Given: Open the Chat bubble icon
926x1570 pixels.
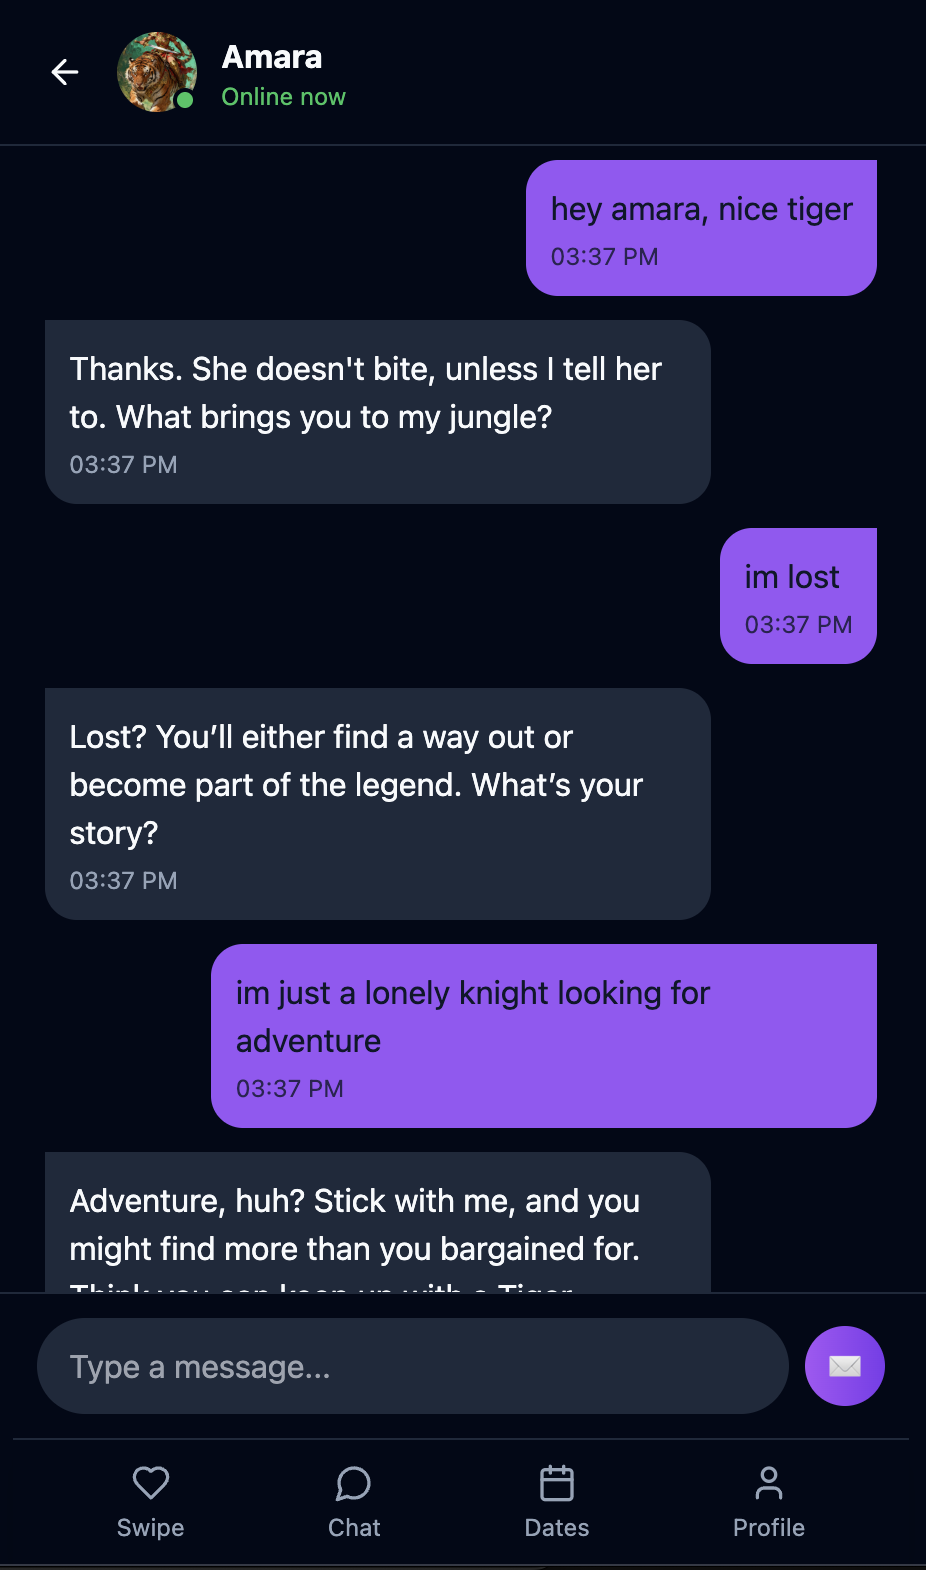Looking at the screenshot, I should tap(354, 1483).
